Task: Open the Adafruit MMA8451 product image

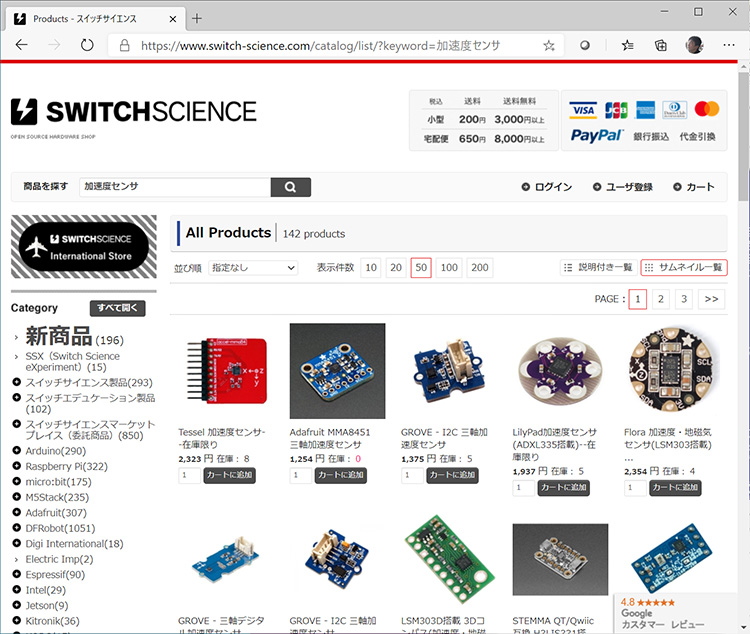Action: (x=337, y=371)
